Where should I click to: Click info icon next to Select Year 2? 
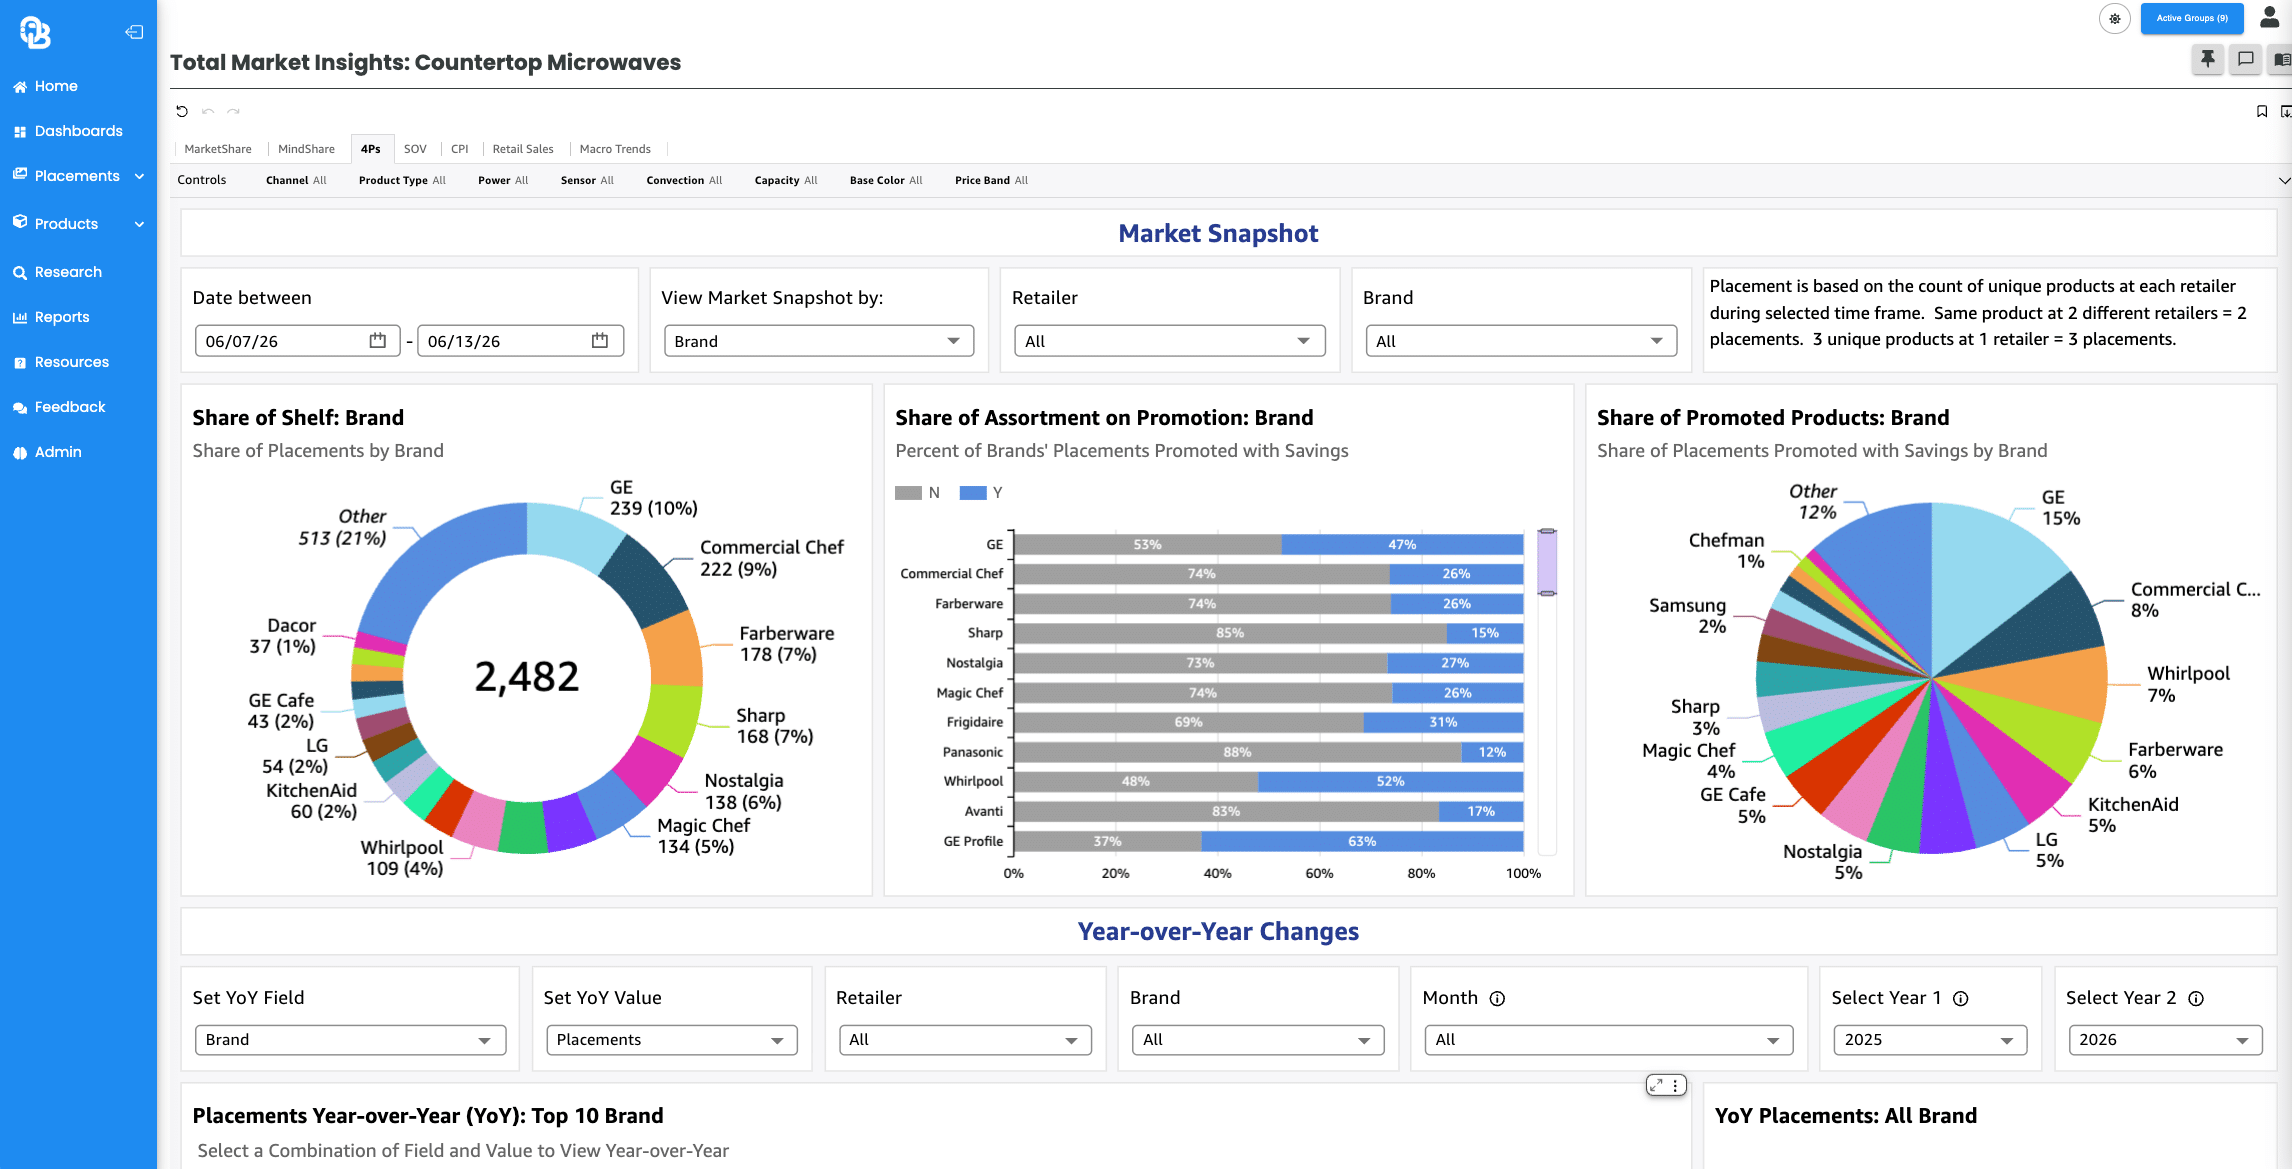click(x=2196, y=999)
